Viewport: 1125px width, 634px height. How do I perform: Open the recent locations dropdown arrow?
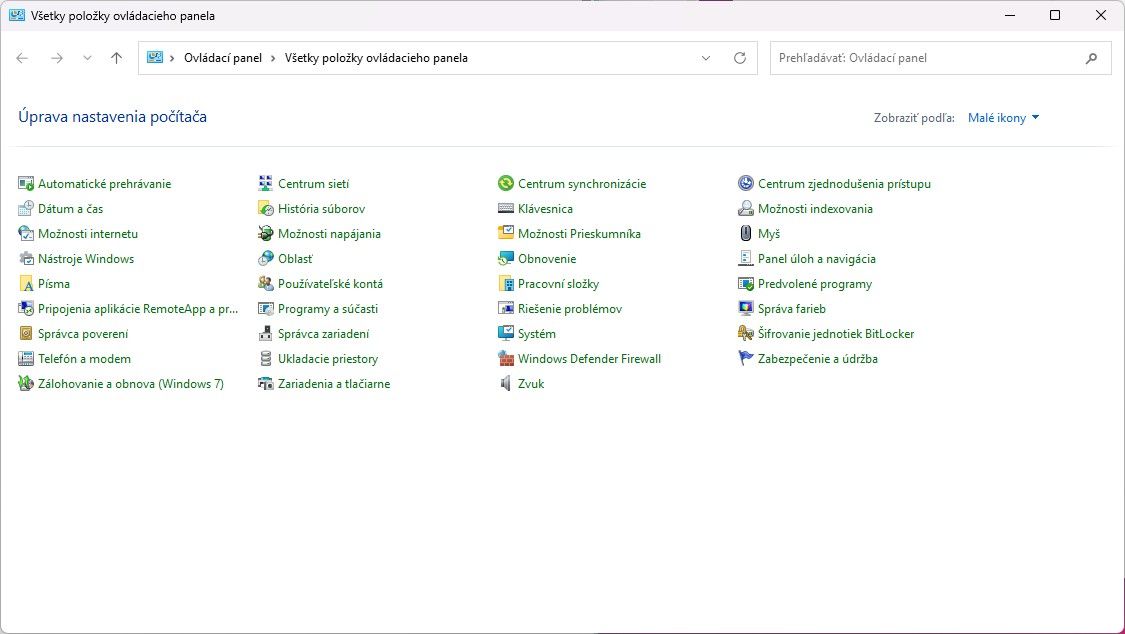pos(87,58)
